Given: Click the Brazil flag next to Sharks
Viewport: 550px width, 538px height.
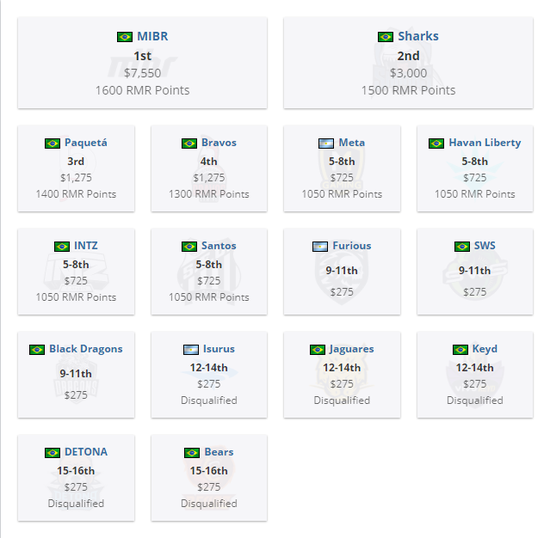Looking at the screenshot, I should tap(385, 37).
